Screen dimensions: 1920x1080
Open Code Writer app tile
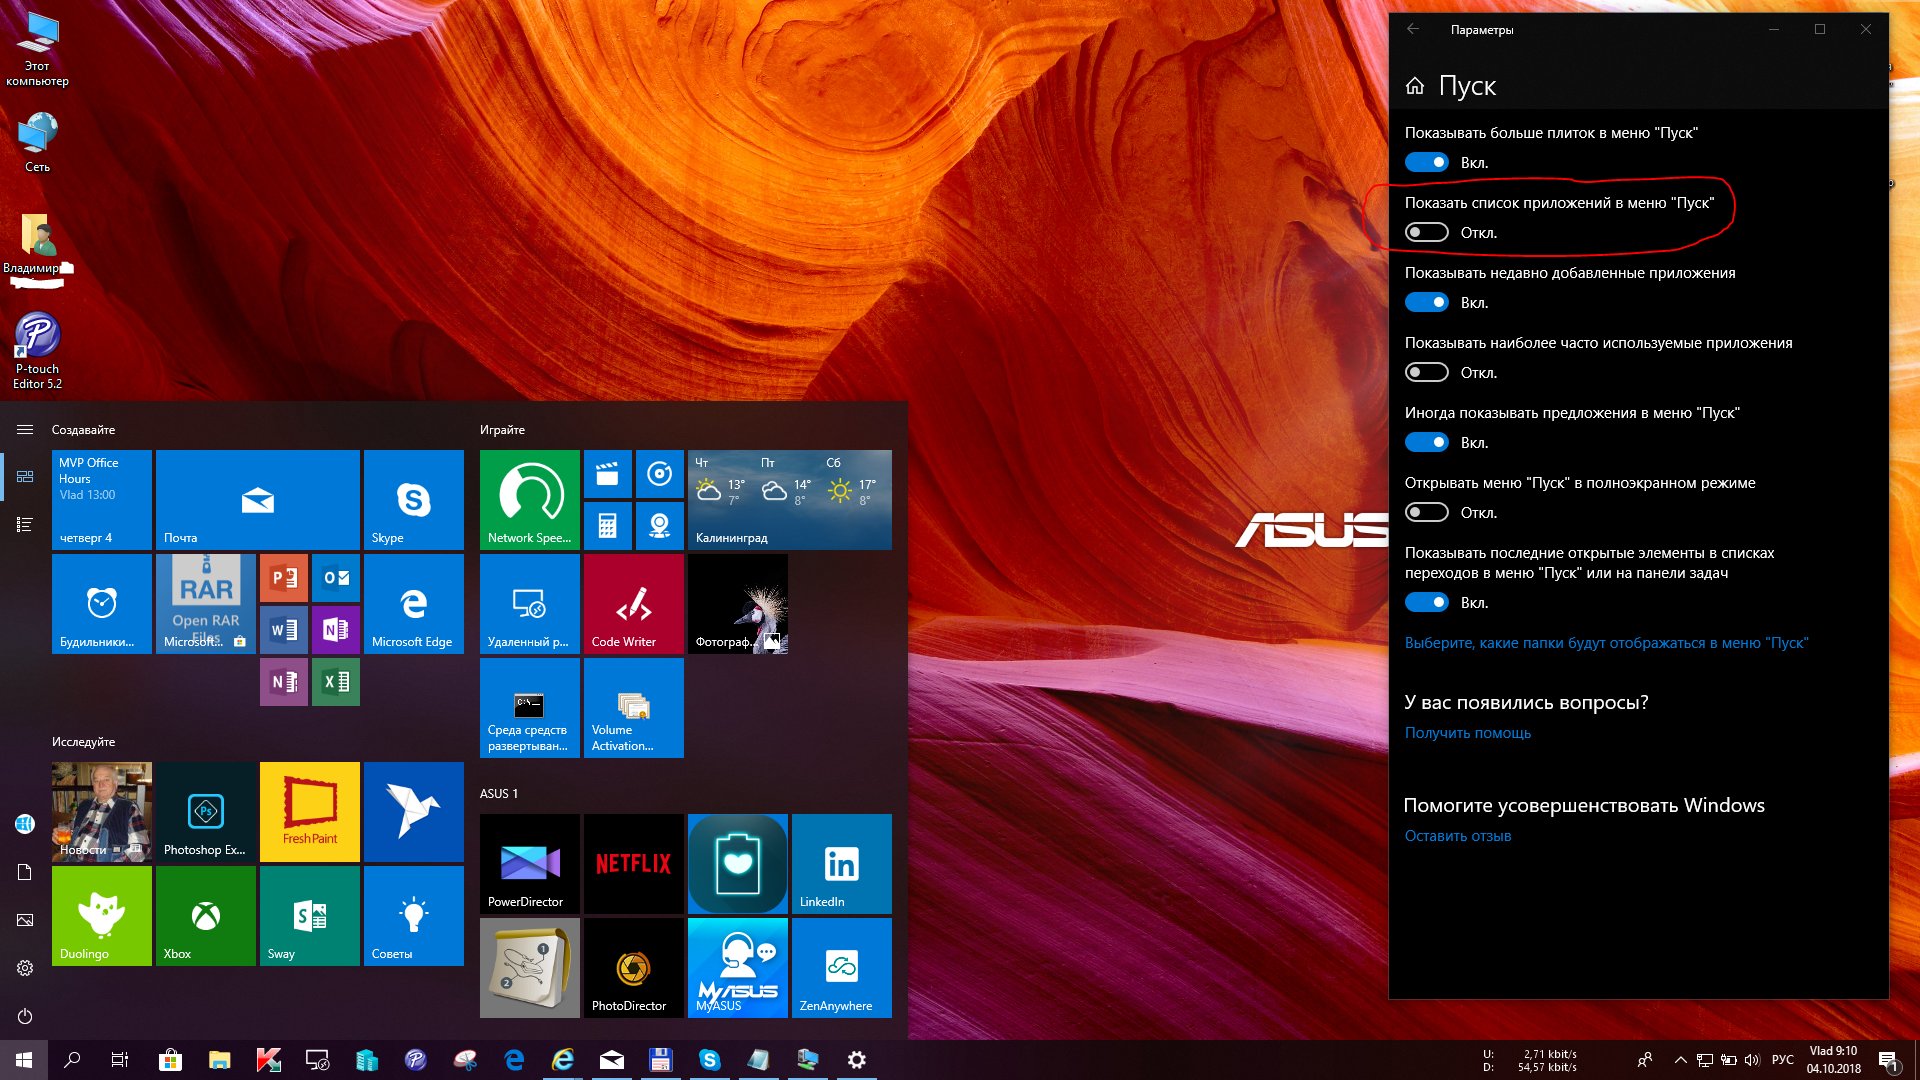633,604
